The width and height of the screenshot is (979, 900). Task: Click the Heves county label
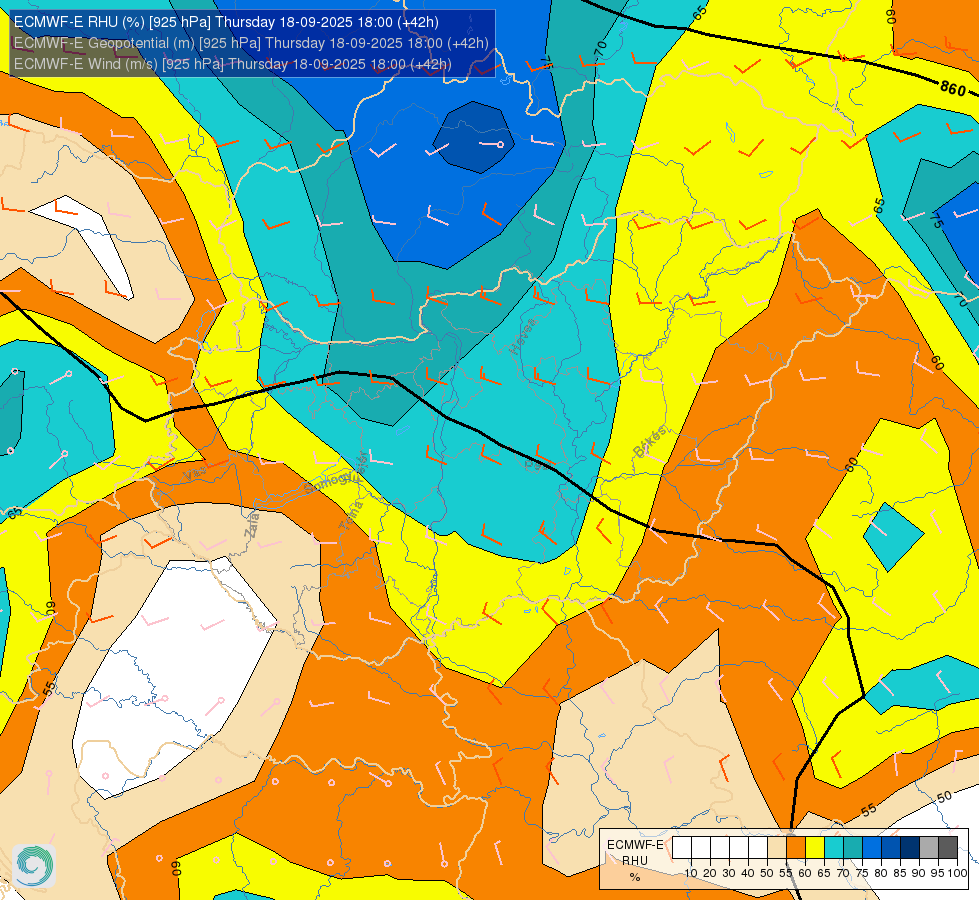[x=523, y=336]
